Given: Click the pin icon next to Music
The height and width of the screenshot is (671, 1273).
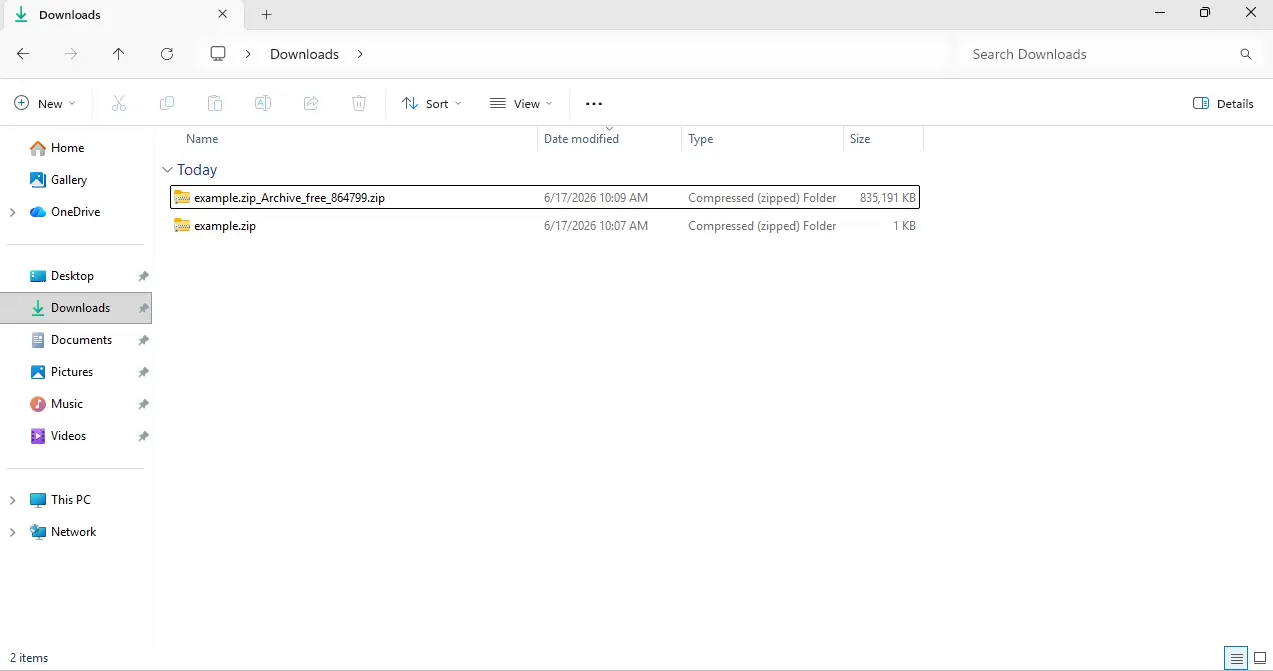Looking at the screenshot, I should coord(143,404).
